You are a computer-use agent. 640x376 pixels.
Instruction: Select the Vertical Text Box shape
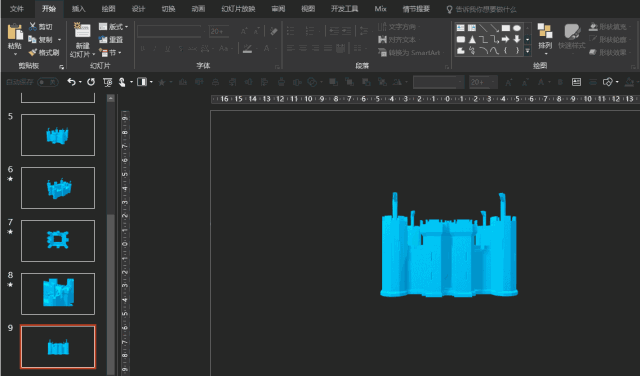tap(472, 28)
